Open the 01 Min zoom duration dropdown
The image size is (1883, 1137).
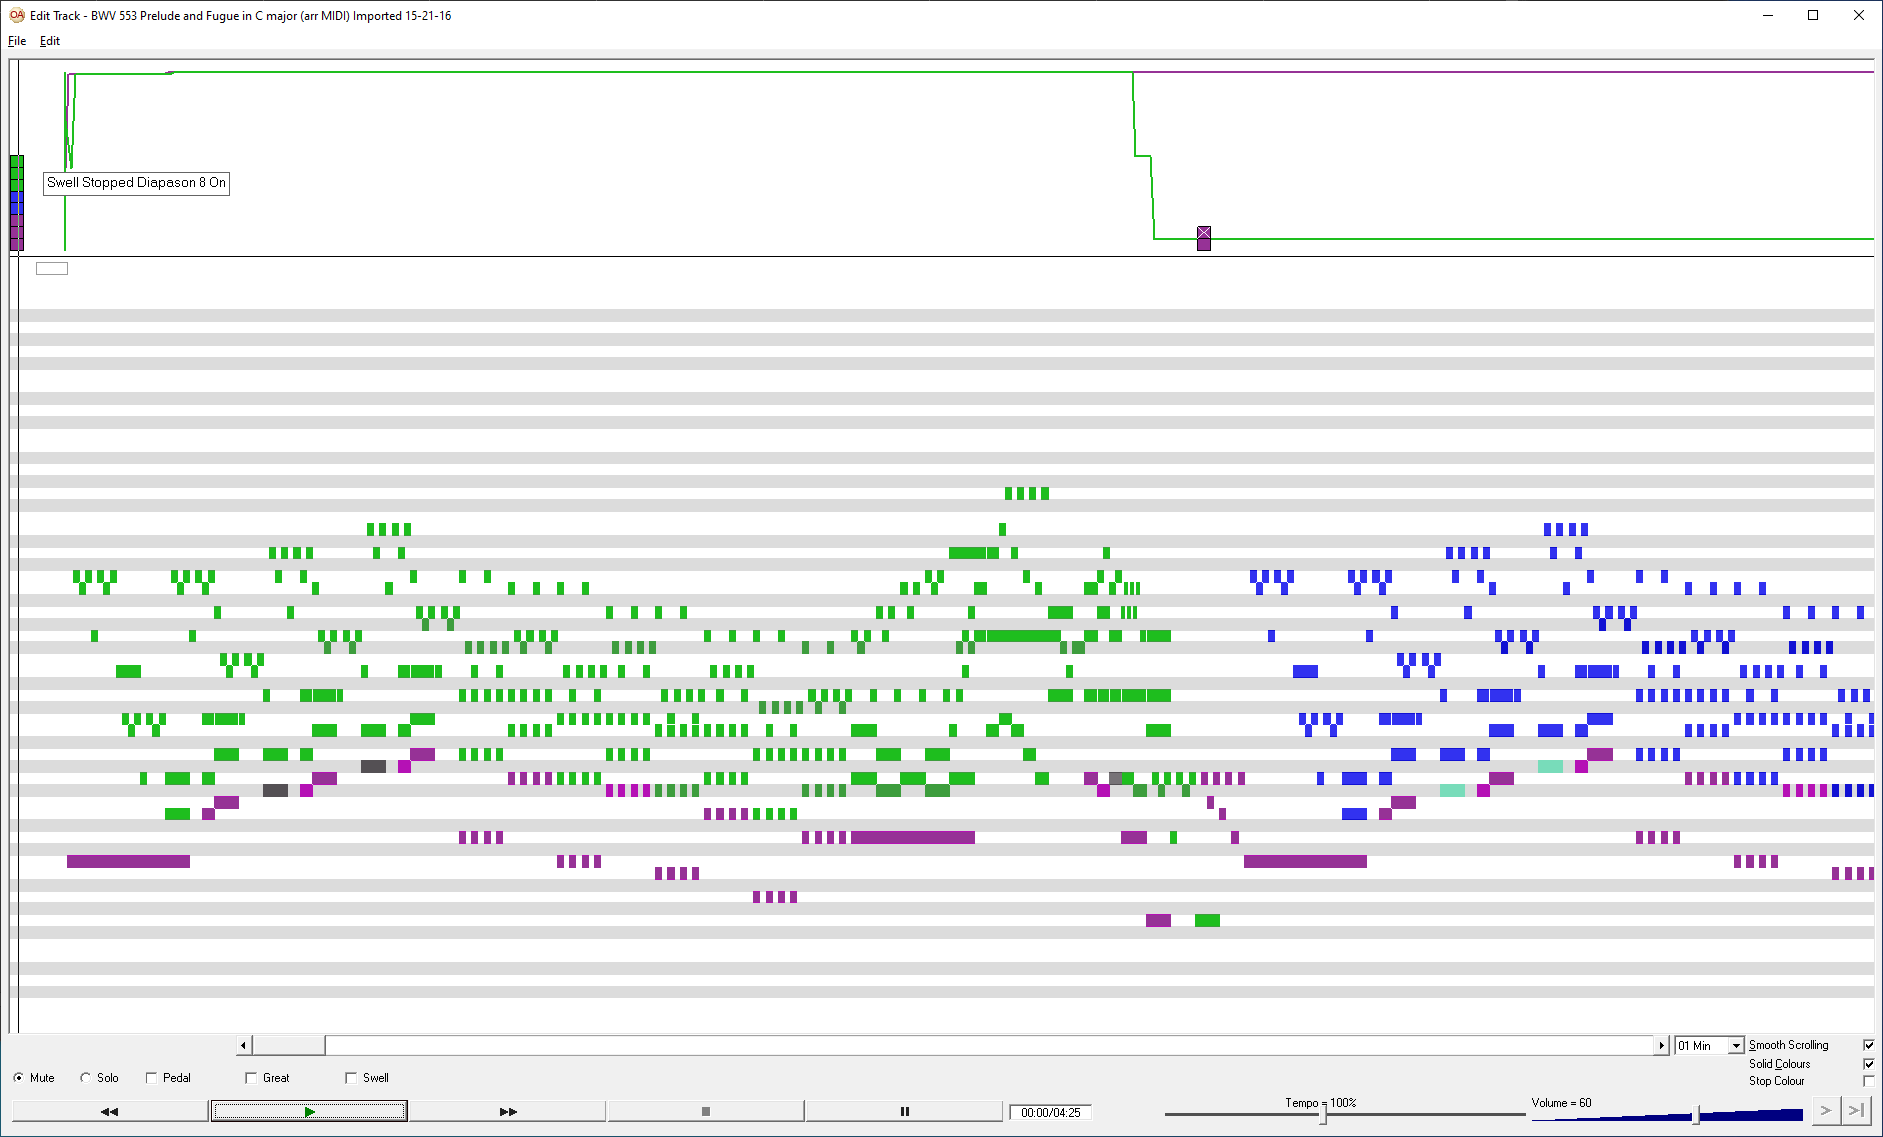(1736, 1044)
